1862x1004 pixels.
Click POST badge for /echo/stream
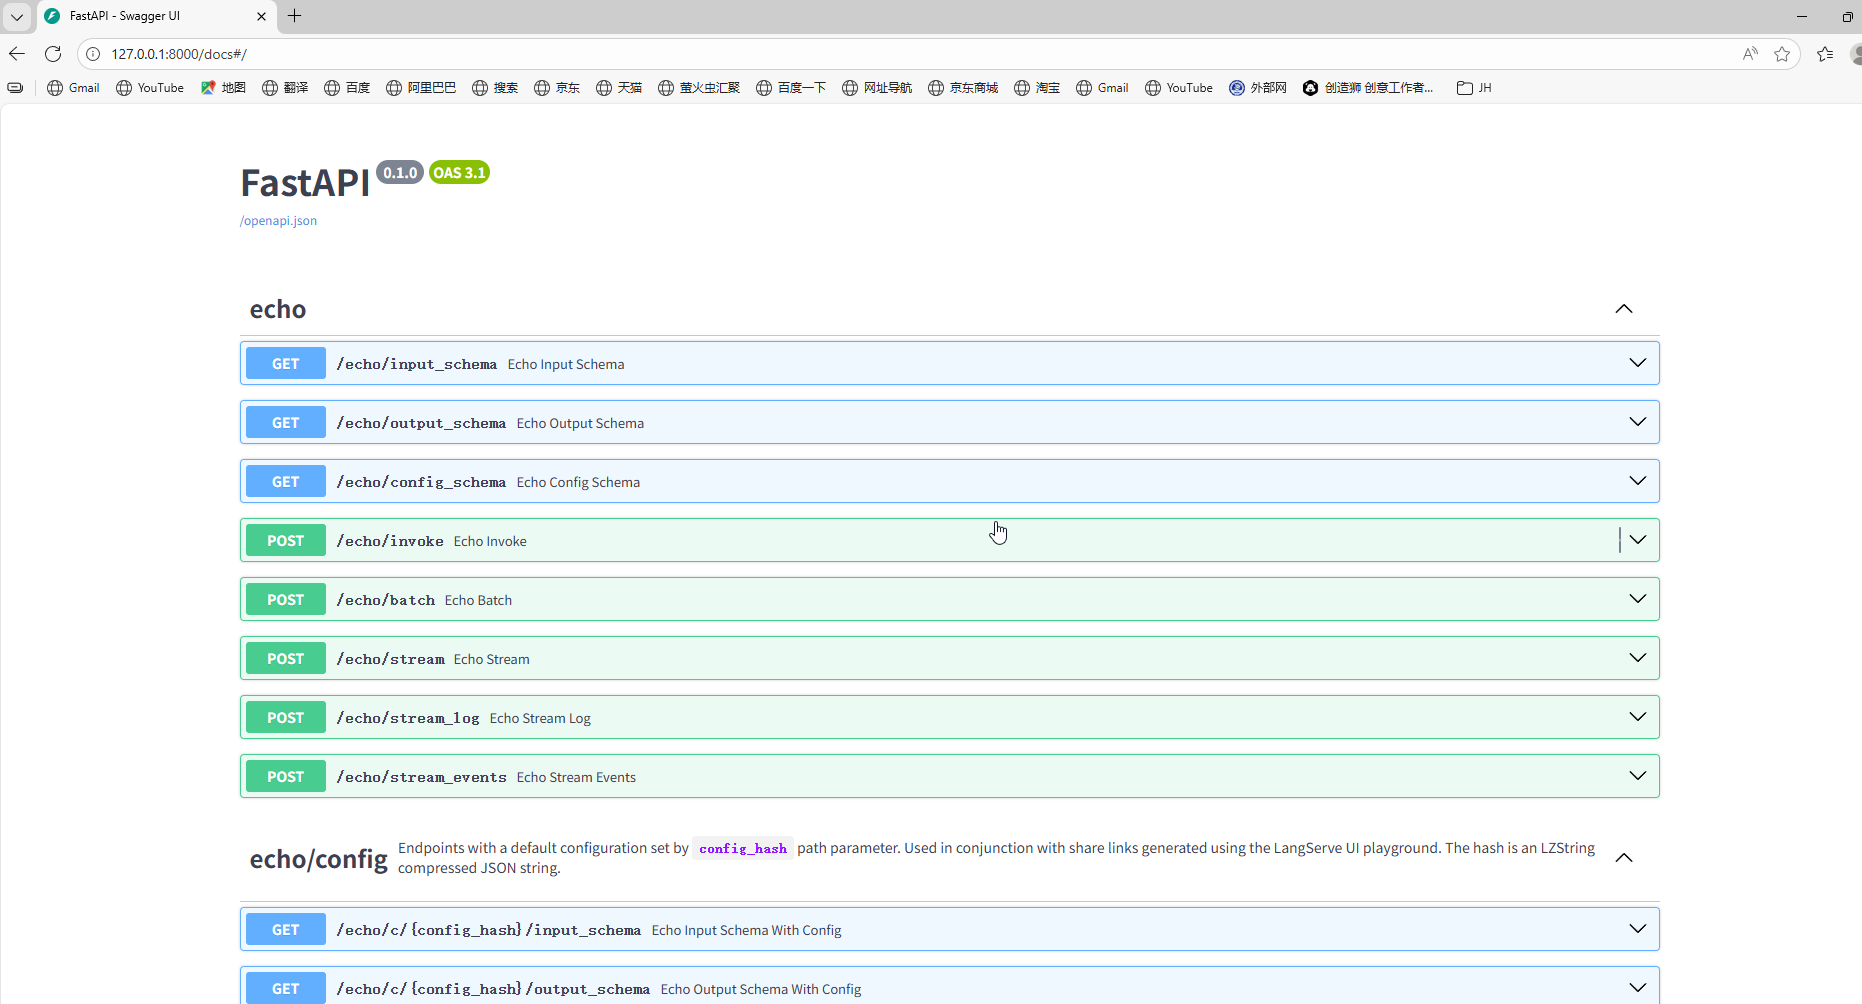[x=286, y=659]
